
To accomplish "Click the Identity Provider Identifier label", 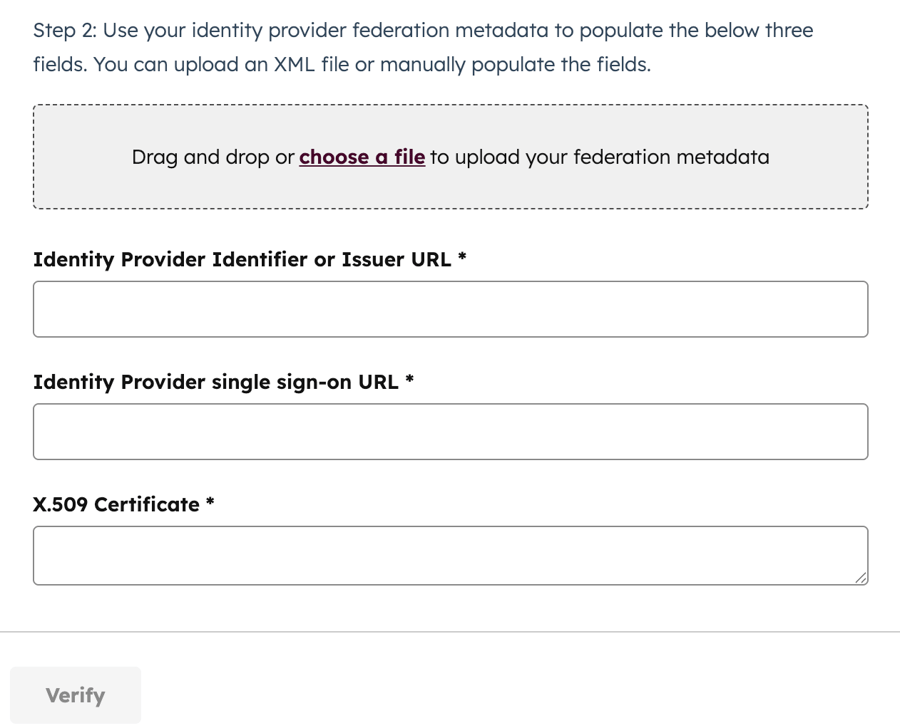I will [x=250, y=259].
